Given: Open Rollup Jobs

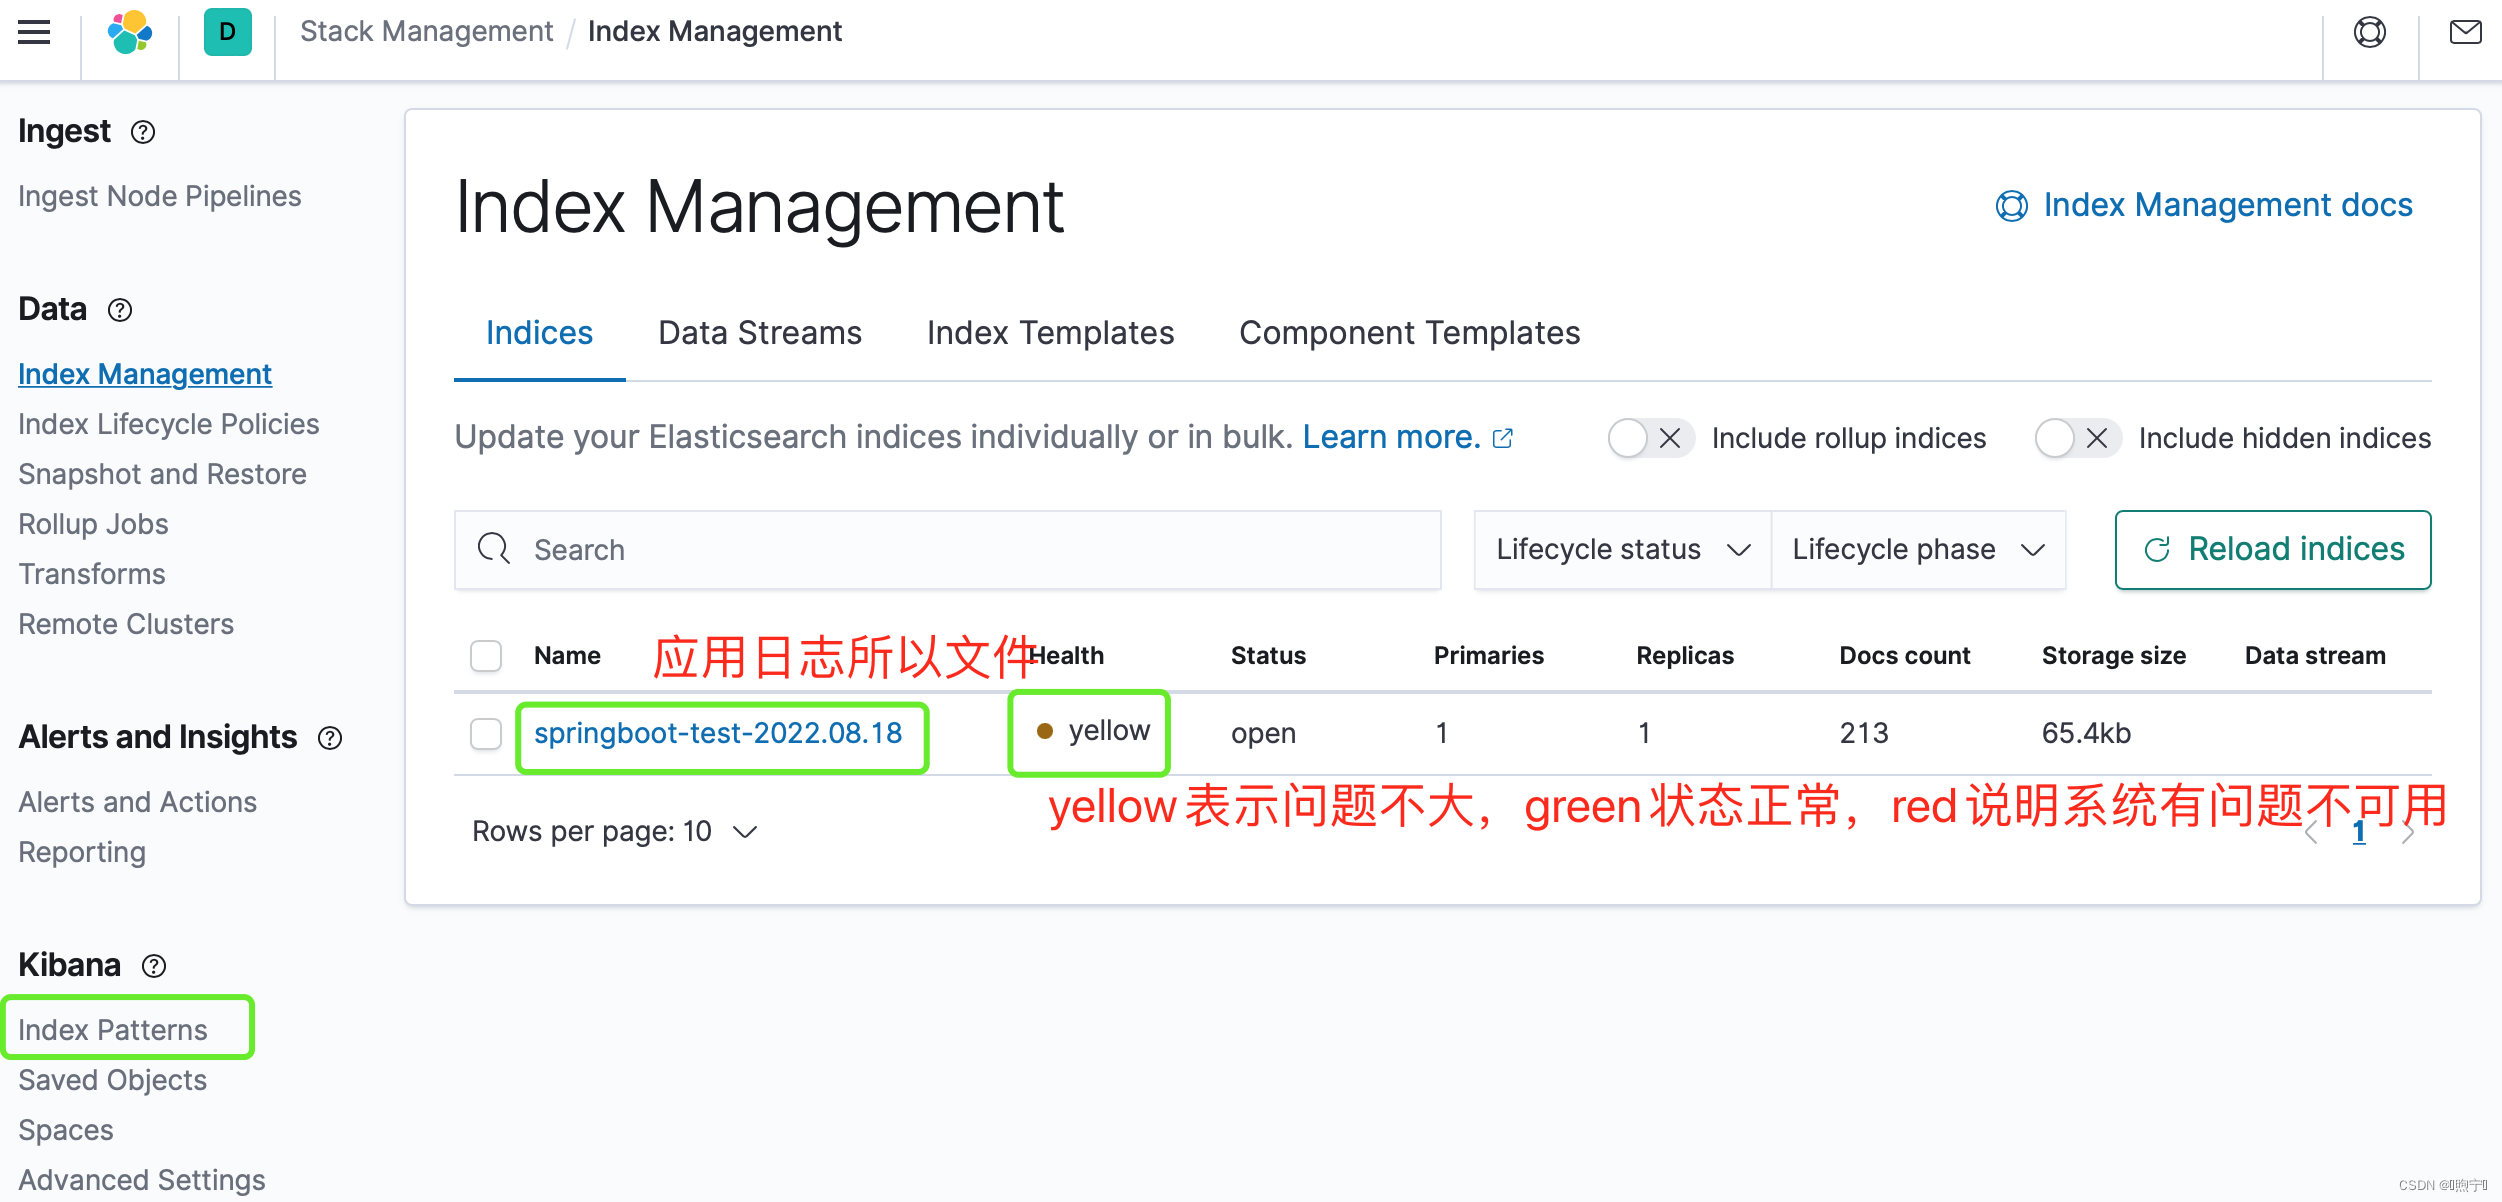Looking at the screenshot, I should pos(93,524).
